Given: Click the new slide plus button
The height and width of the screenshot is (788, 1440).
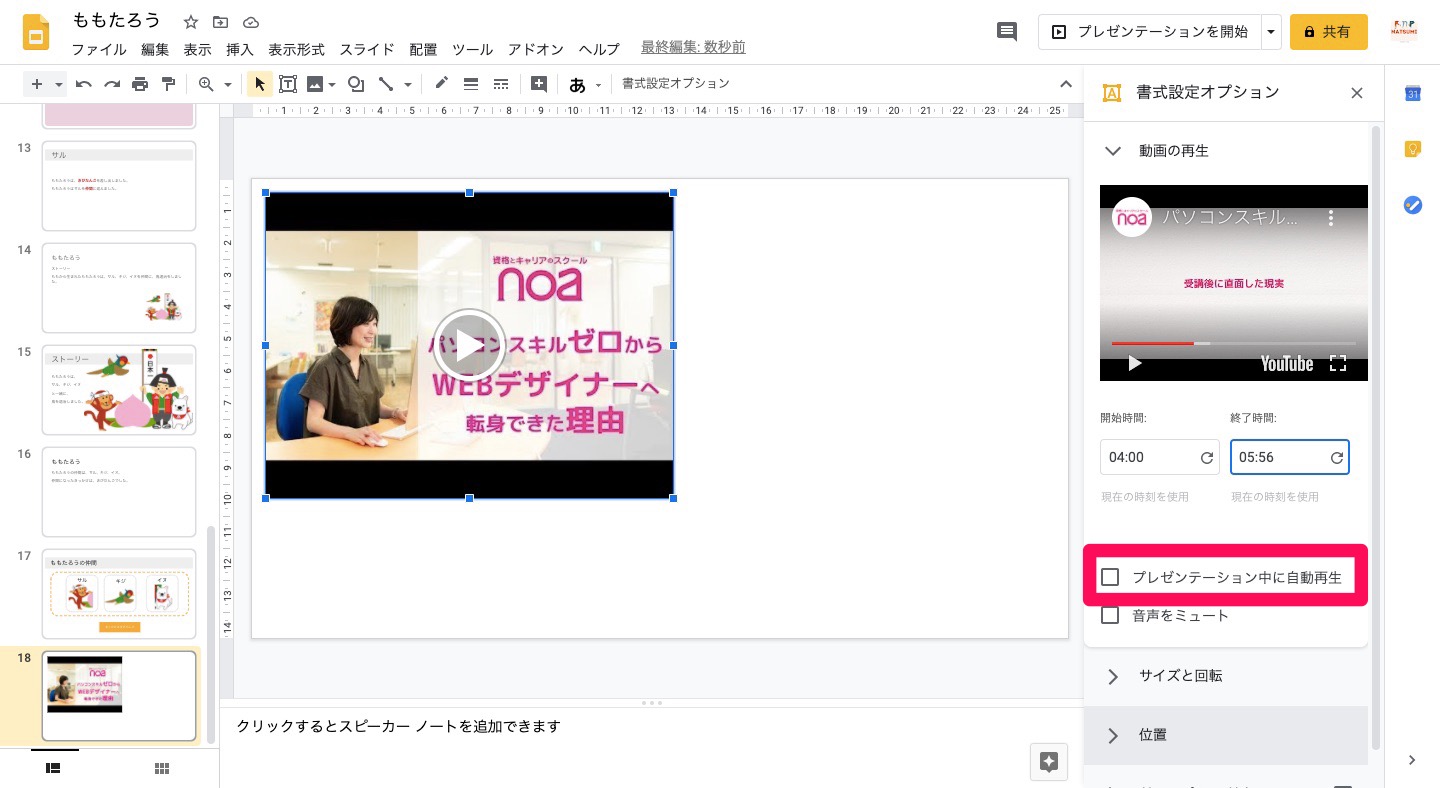Looking at the screenshot, I should click(37, 84).
